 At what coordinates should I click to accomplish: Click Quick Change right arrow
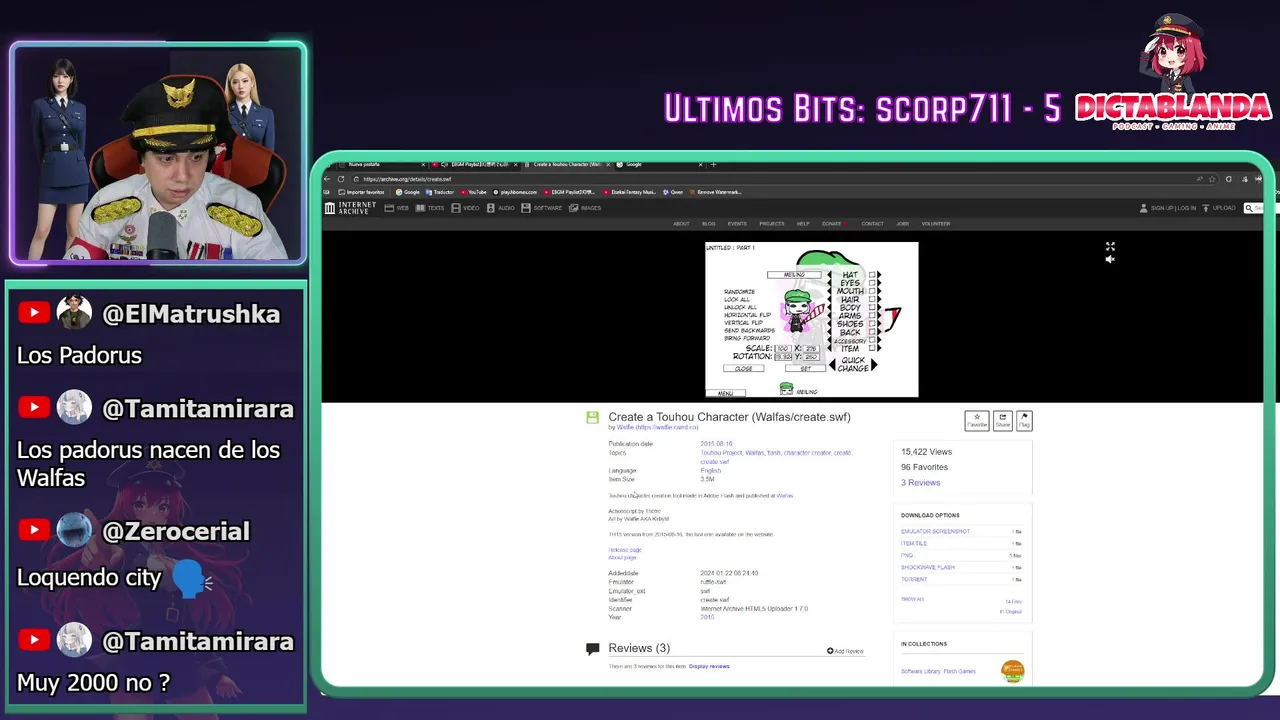(874, 364)
